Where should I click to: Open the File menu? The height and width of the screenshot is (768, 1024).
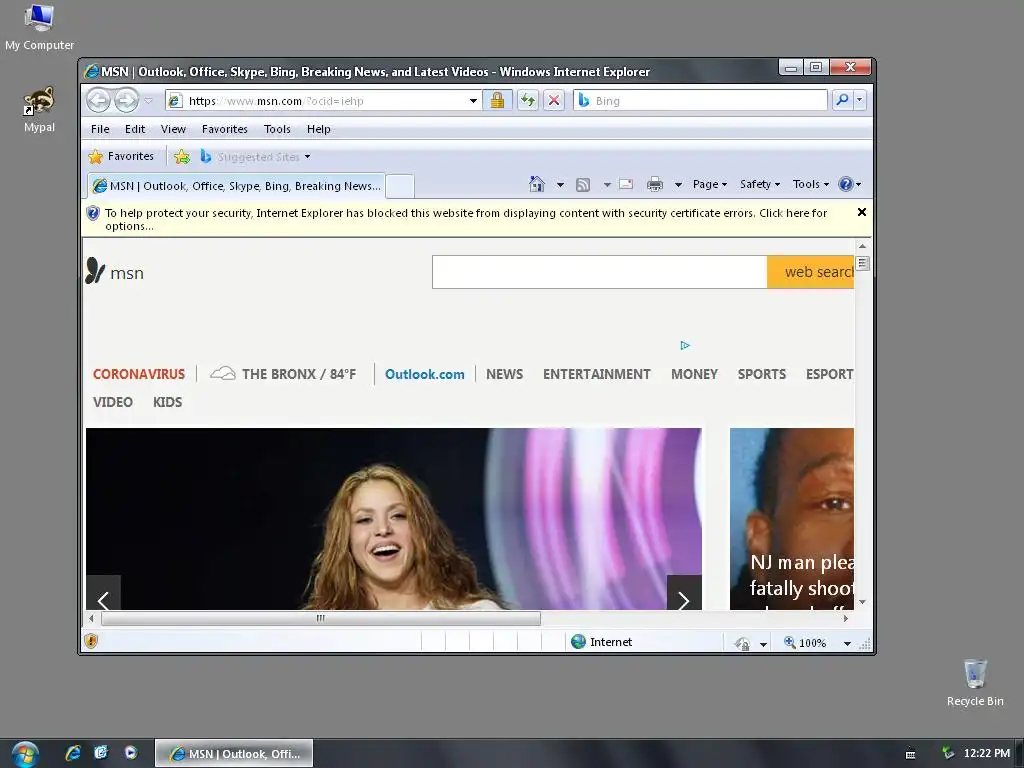coord(100,129)
